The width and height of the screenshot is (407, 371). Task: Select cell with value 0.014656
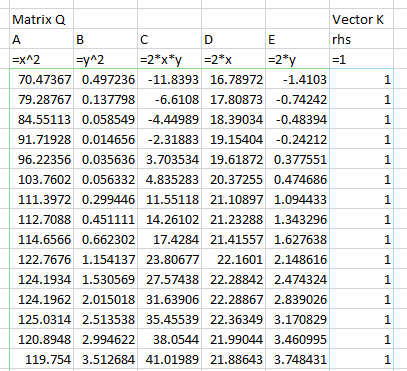pyautogui.click(x=105, y=139)
